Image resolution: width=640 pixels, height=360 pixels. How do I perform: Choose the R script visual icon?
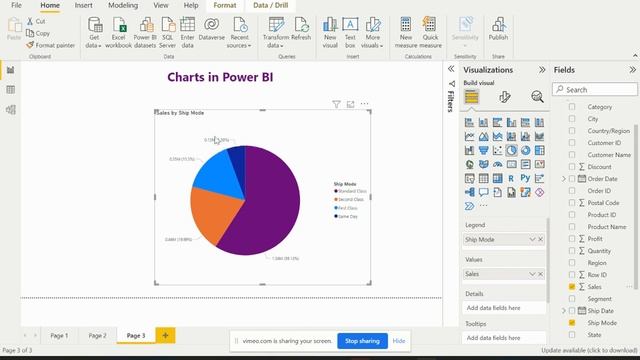(x=511, y=178)
